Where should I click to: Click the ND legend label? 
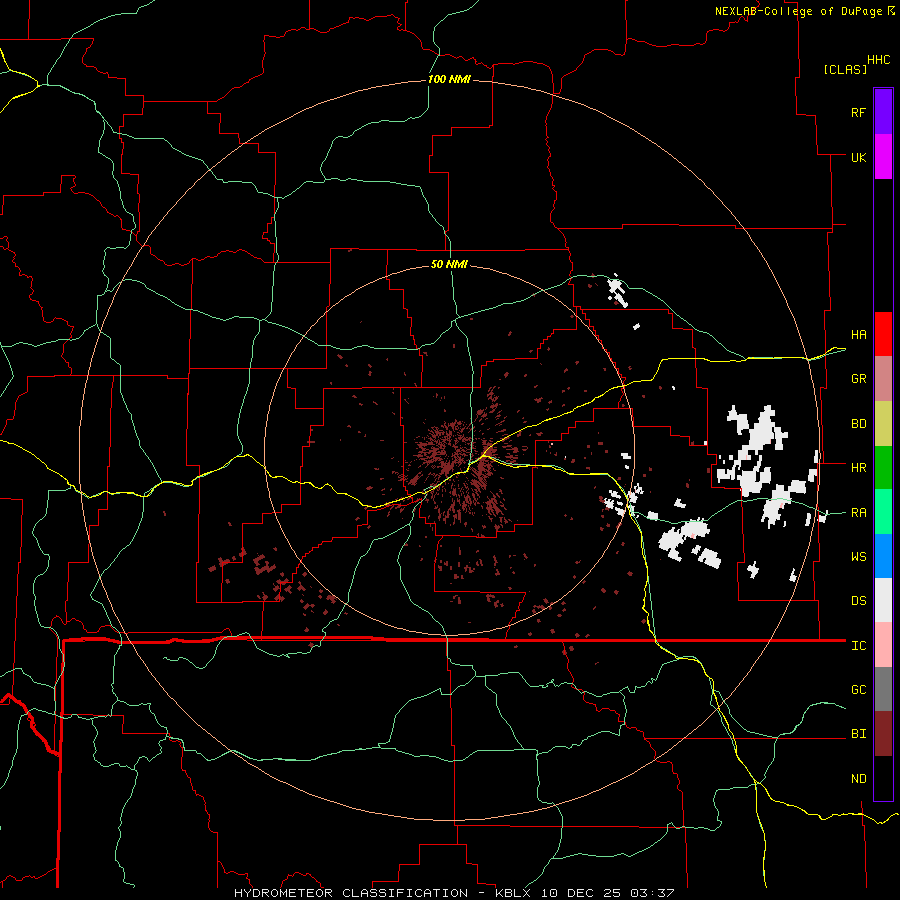[858, 779]
